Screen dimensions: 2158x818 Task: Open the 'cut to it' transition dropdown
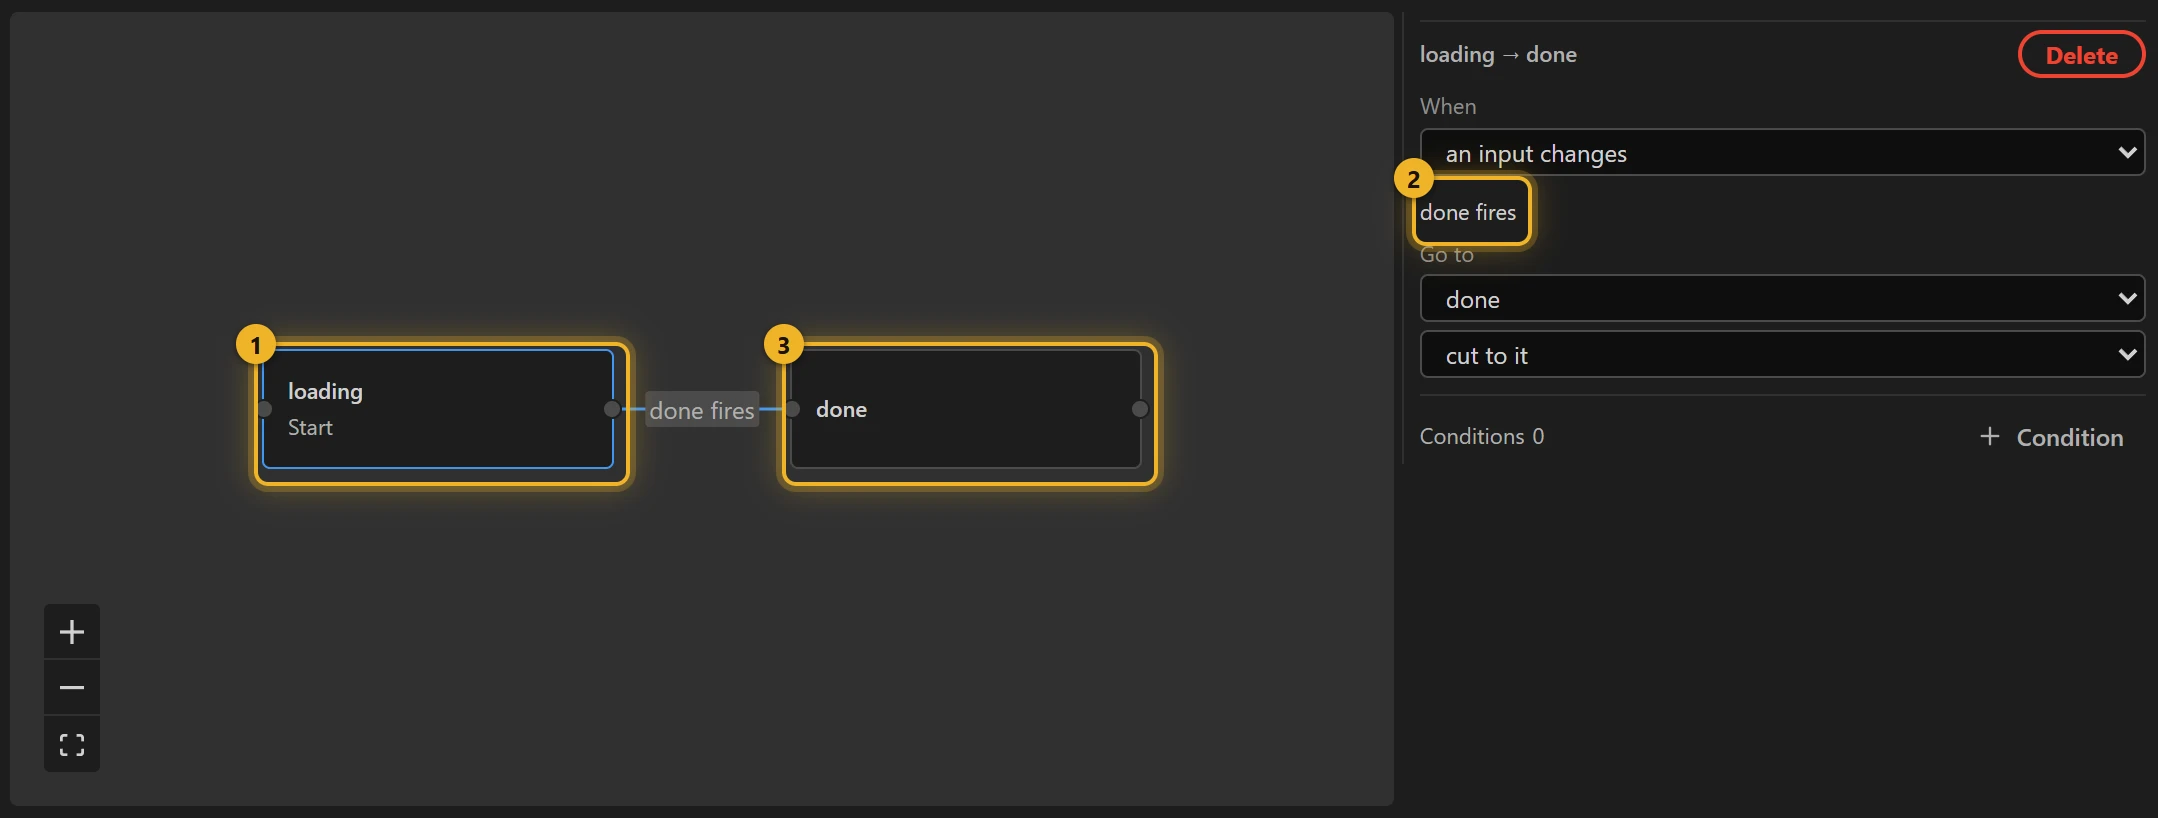point(1782,355)
